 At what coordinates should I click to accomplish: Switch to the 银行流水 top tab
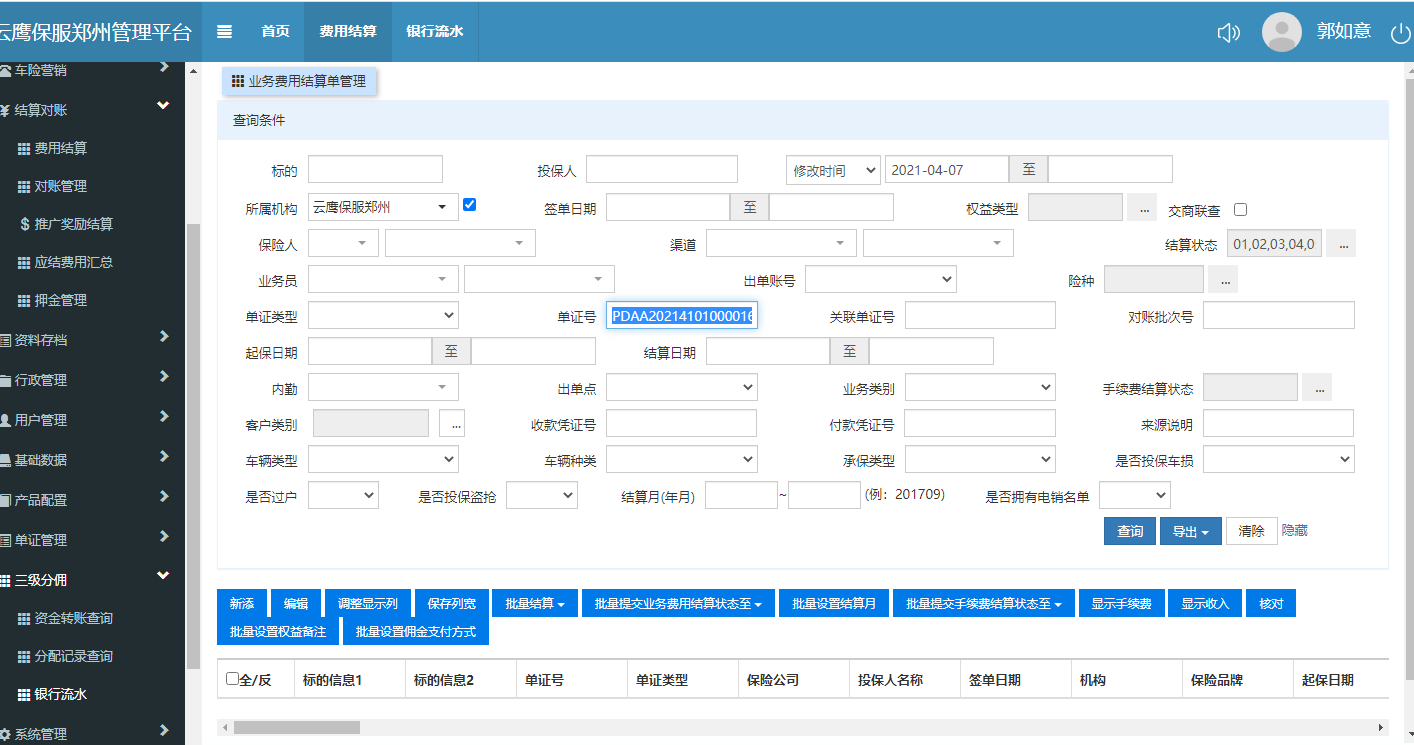(x=434, y=31)
